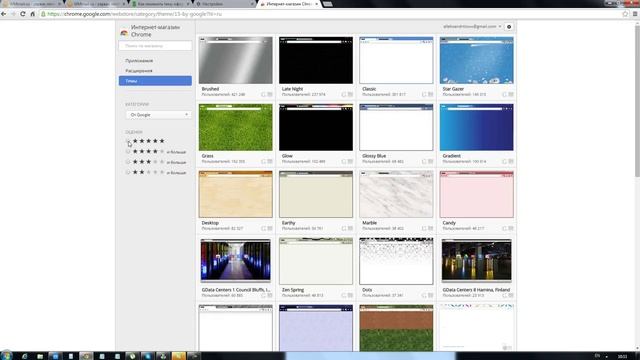640x360 pixels.
Task: Open the Windows Start button
Action: tap(6, 356)
